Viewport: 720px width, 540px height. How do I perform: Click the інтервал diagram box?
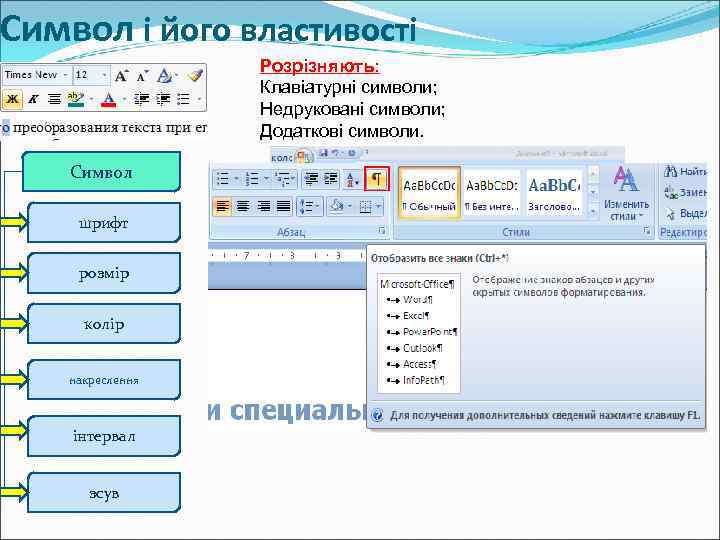[104, 436]
